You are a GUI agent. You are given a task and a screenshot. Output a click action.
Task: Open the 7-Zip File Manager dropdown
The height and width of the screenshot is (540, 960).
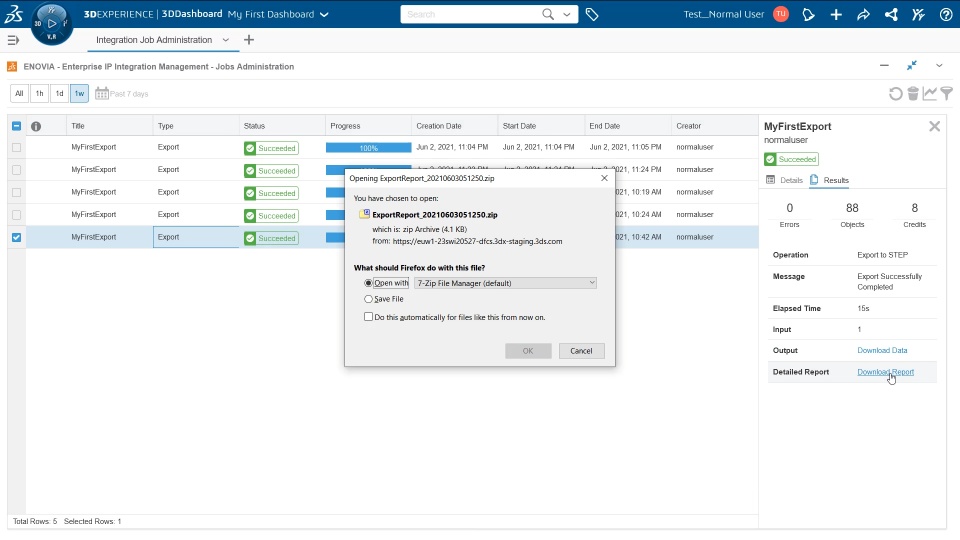505,283
